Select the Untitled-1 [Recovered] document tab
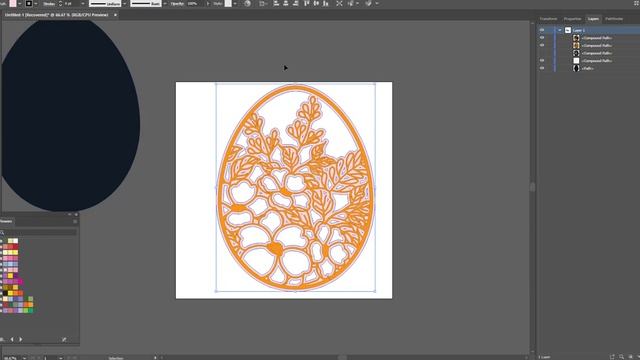 pos(57,15)
